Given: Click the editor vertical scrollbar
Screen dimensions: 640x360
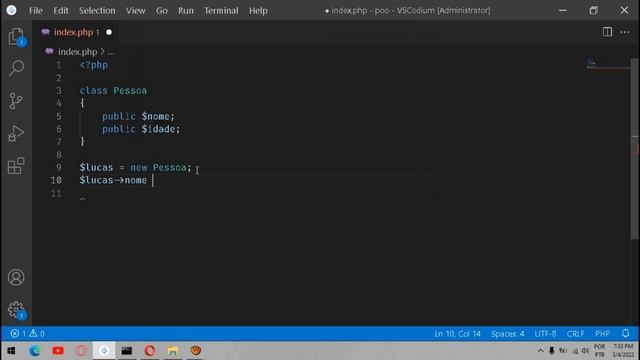Looking at the screenshot, I should 634,149.
